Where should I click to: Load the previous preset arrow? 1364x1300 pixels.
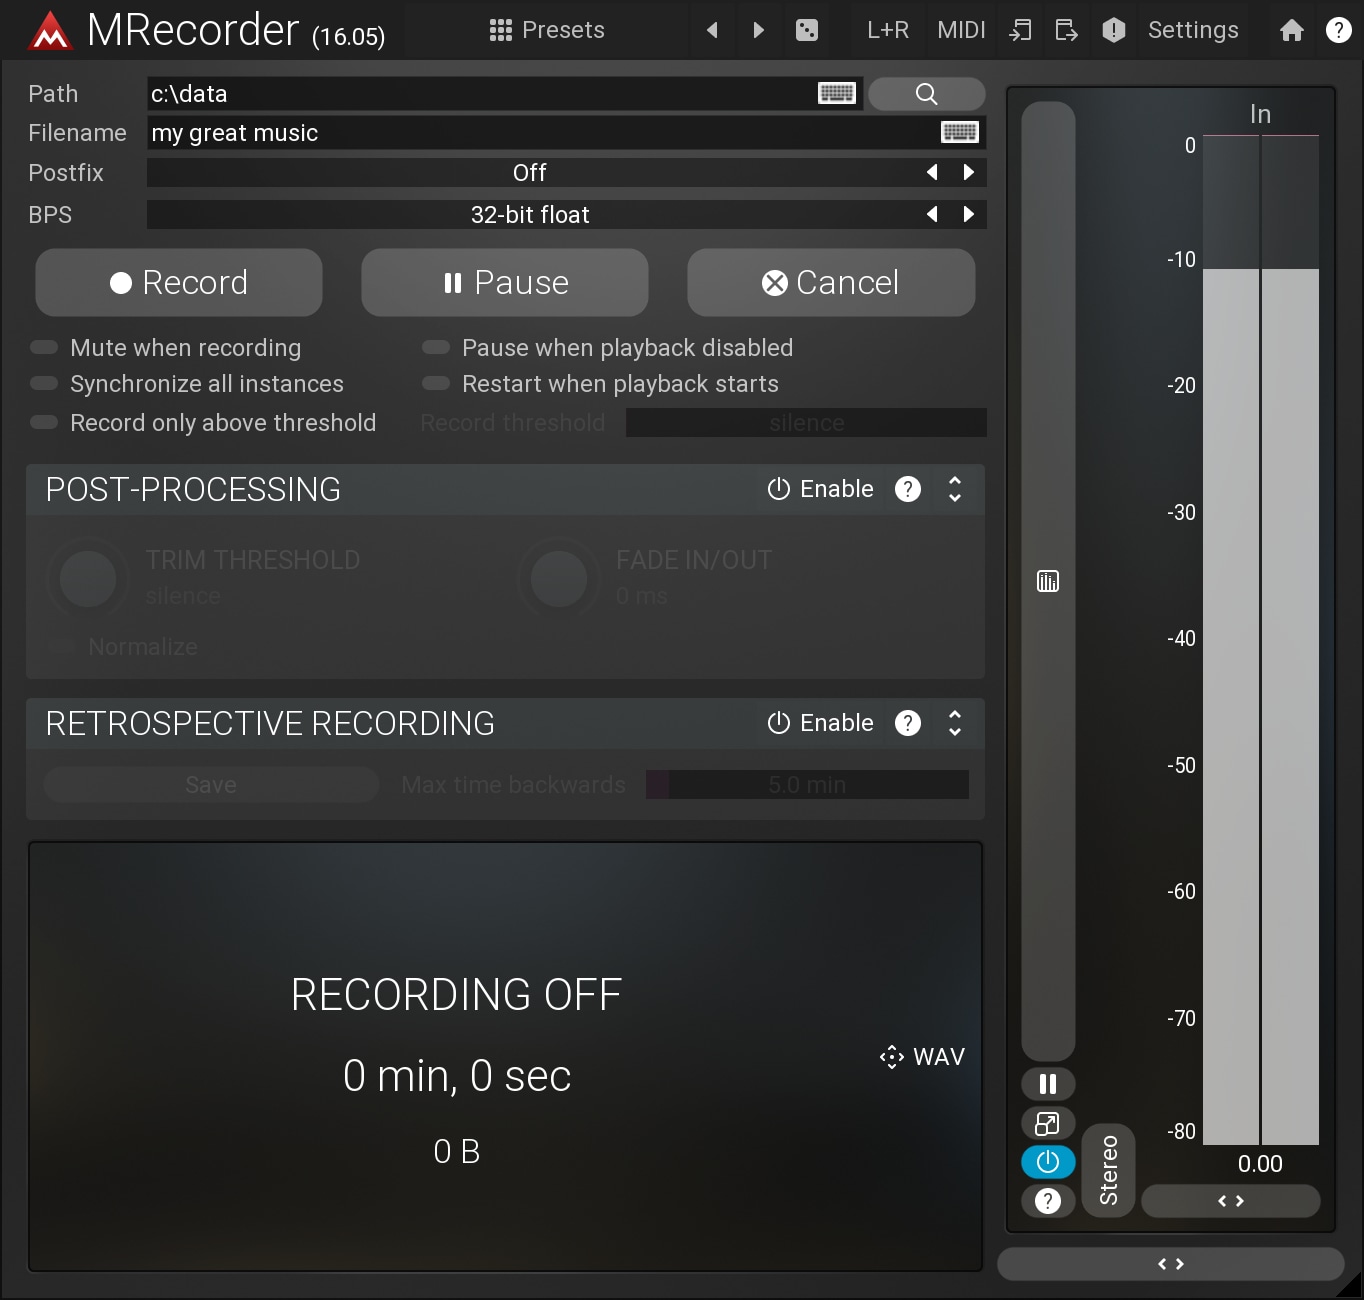click(712, 30)
